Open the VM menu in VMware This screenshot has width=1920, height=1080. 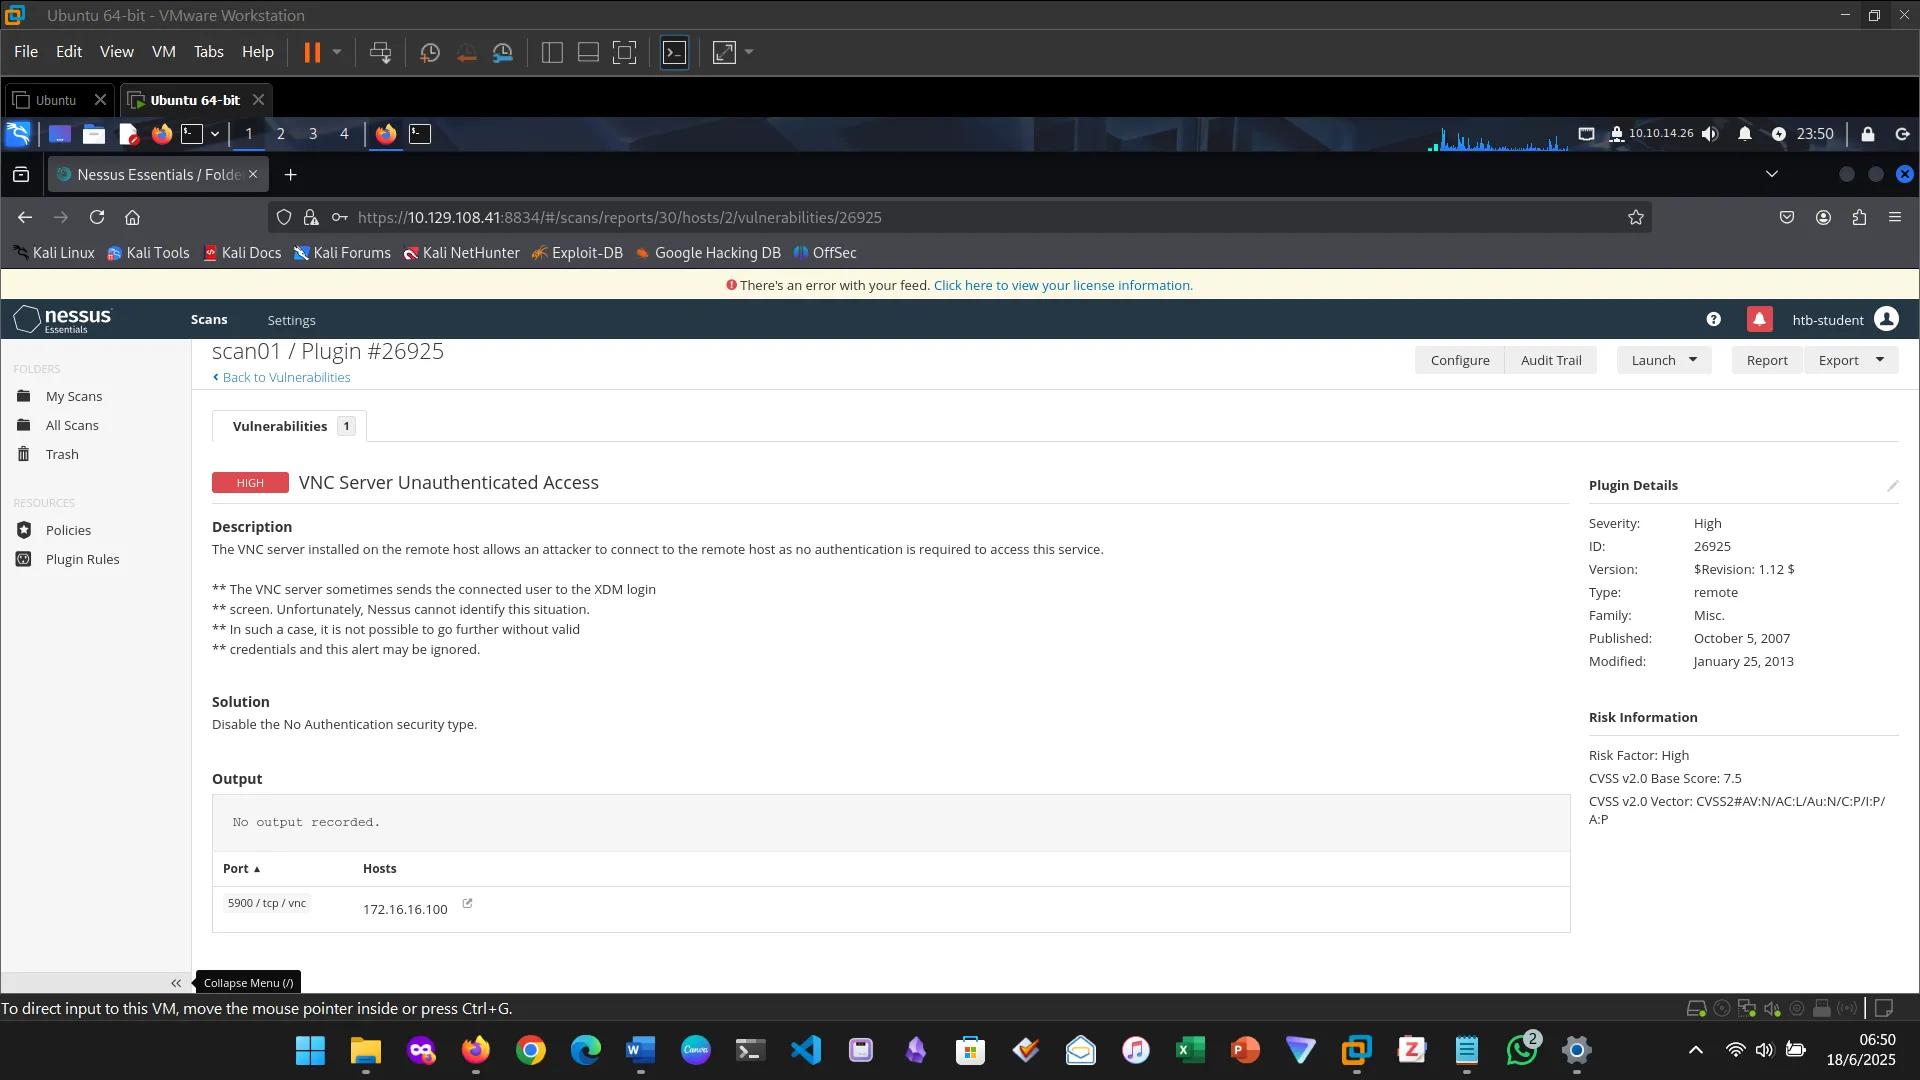tap(163, 52)
